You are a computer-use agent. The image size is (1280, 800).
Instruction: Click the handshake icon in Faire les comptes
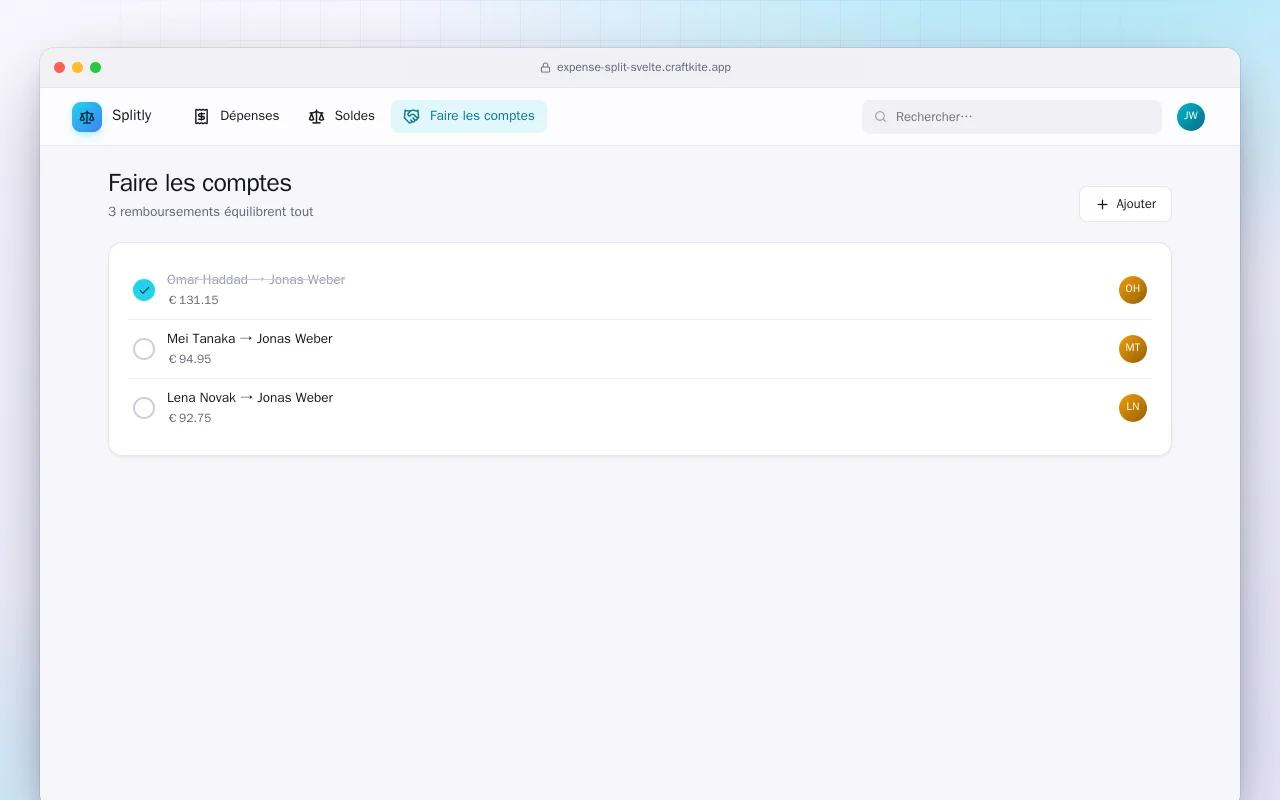coord(411,116)
